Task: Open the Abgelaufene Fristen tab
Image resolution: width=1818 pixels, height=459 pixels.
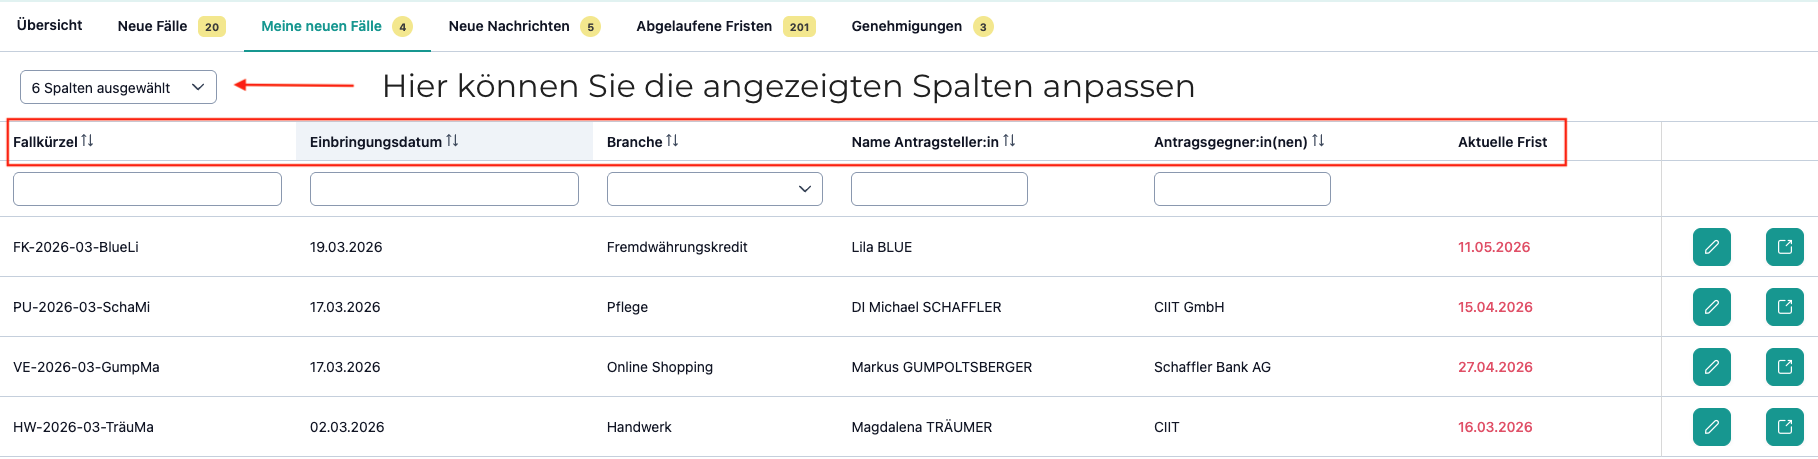Action: (726, 26)
